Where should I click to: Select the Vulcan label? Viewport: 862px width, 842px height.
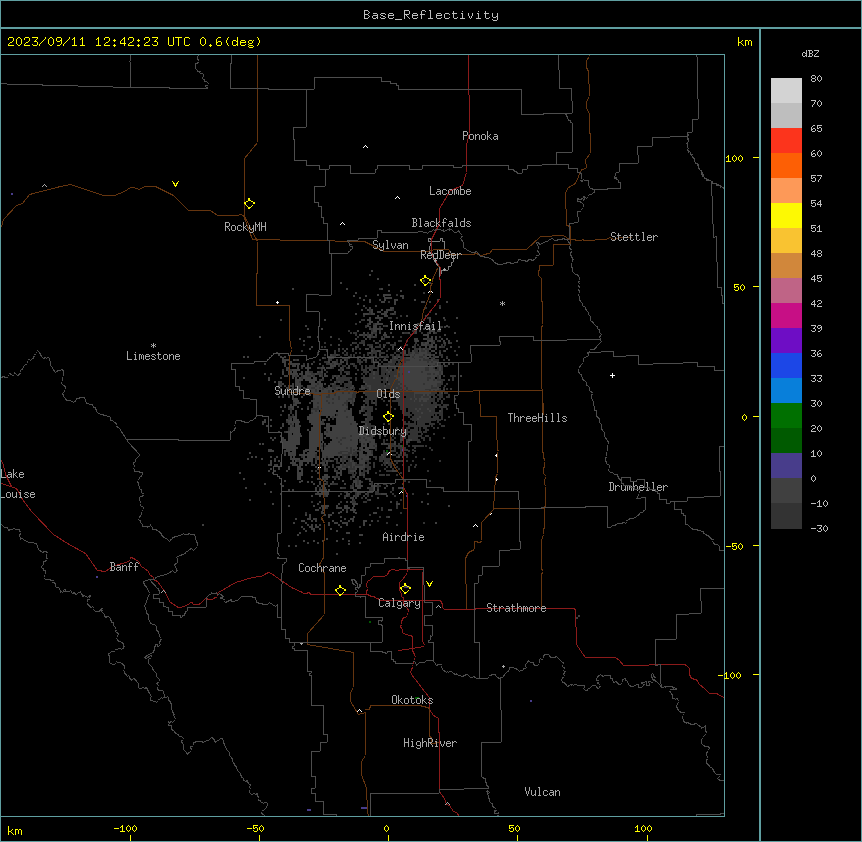tap(543, 791)
